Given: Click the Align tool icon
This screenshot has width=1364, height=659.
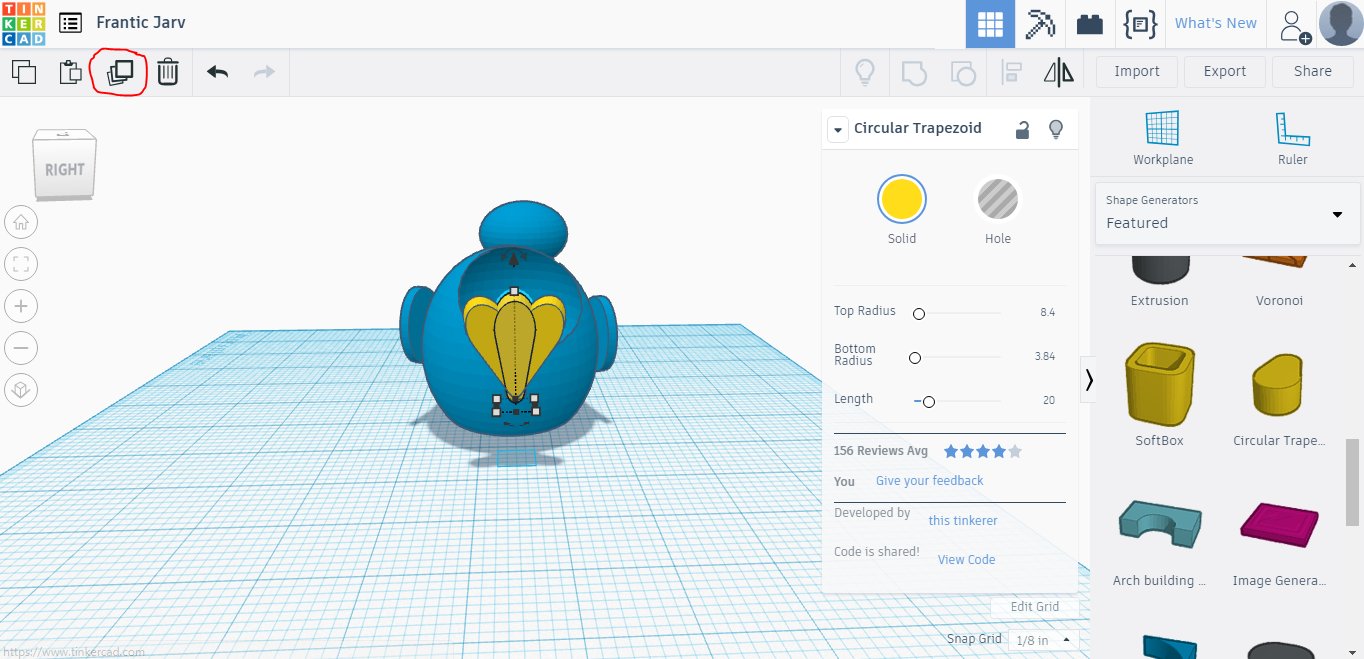Looking at the screenshot, I should [1011, 72].
